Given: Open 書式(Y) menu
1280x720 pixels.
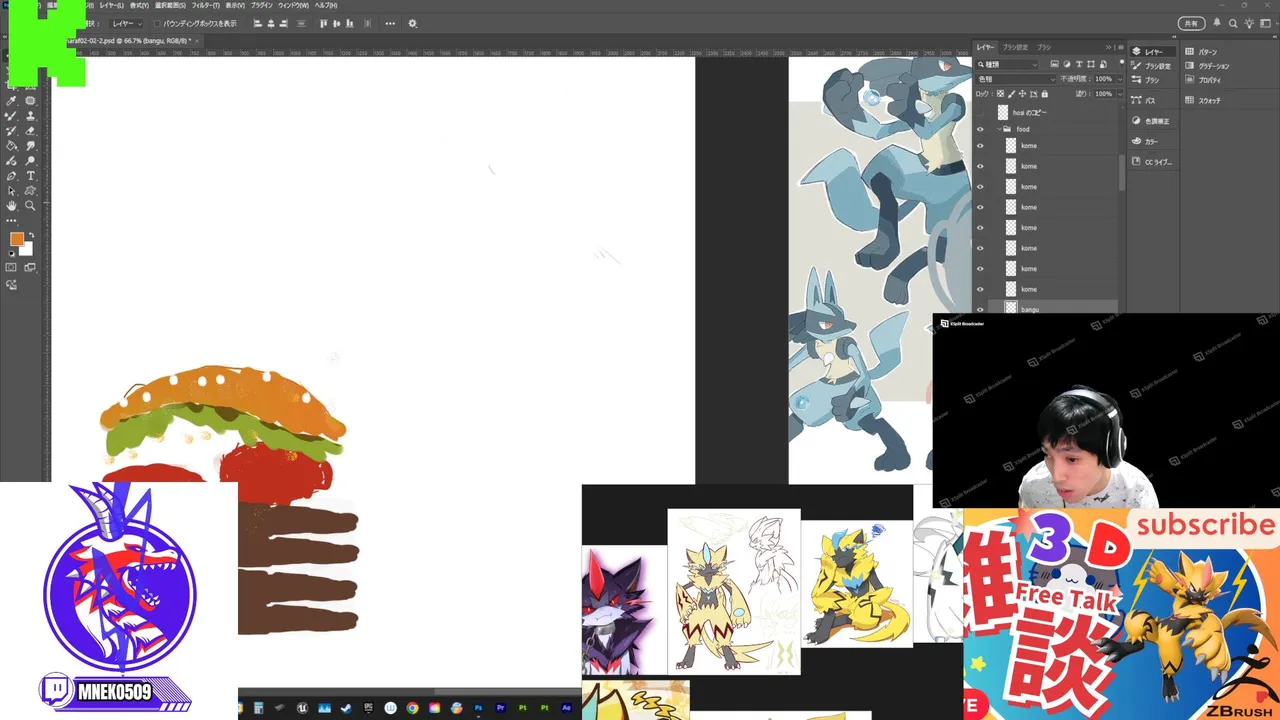Looking at the screenshot, I should click(140, 5).
